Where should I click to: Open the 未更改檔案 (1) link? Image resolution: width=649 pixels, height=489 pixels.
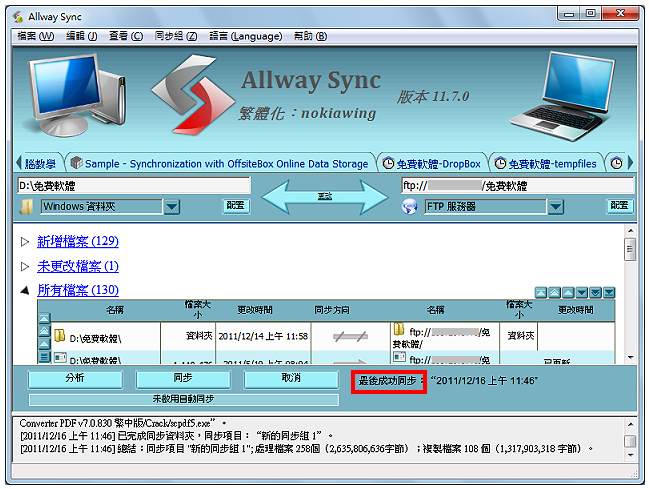tap(78, 266)
